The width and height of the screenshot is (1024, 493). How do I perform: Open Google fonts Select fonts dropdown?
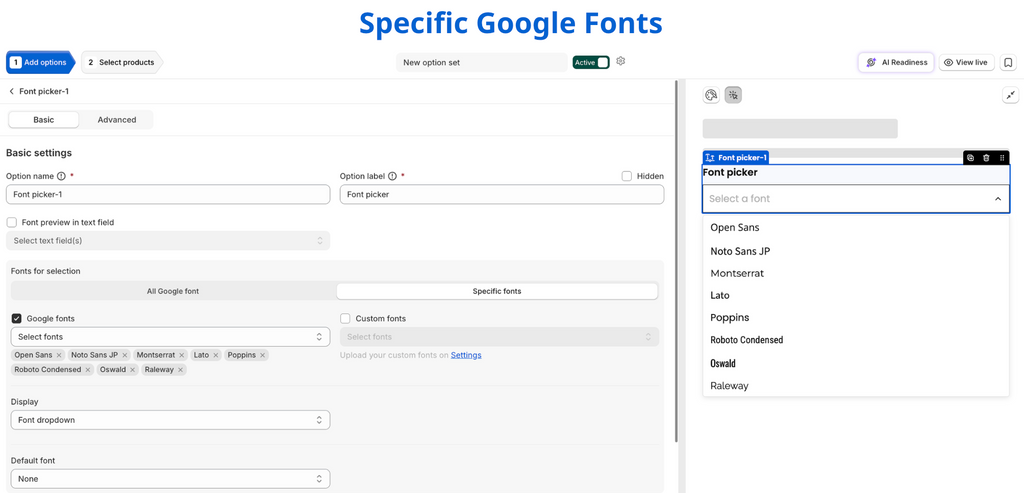click(170, 337)
